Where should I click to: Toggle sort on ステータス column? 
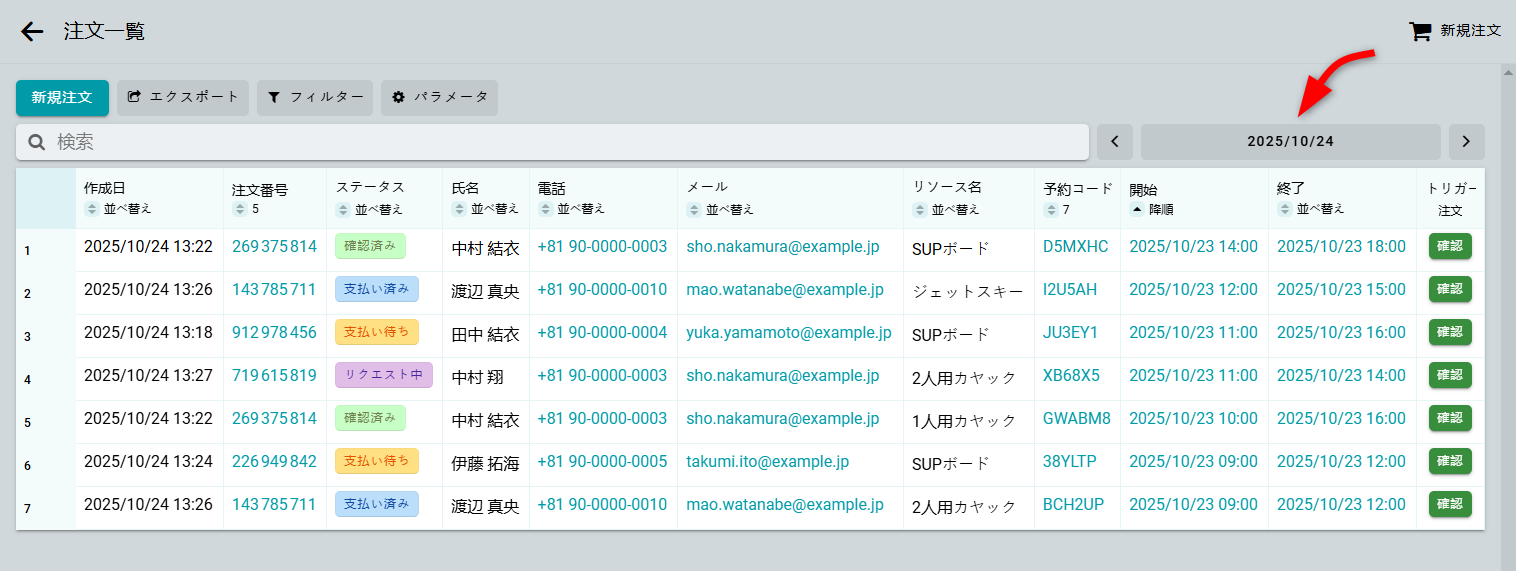[369, 209]
